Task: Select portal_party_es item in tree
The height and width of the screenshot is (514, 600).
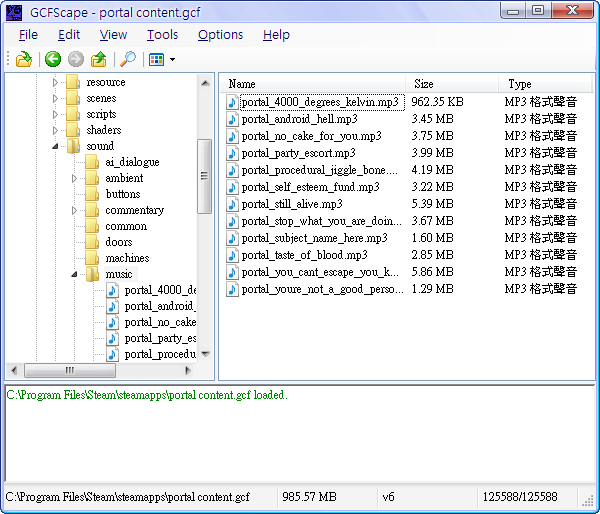Action: pos(160,338)
